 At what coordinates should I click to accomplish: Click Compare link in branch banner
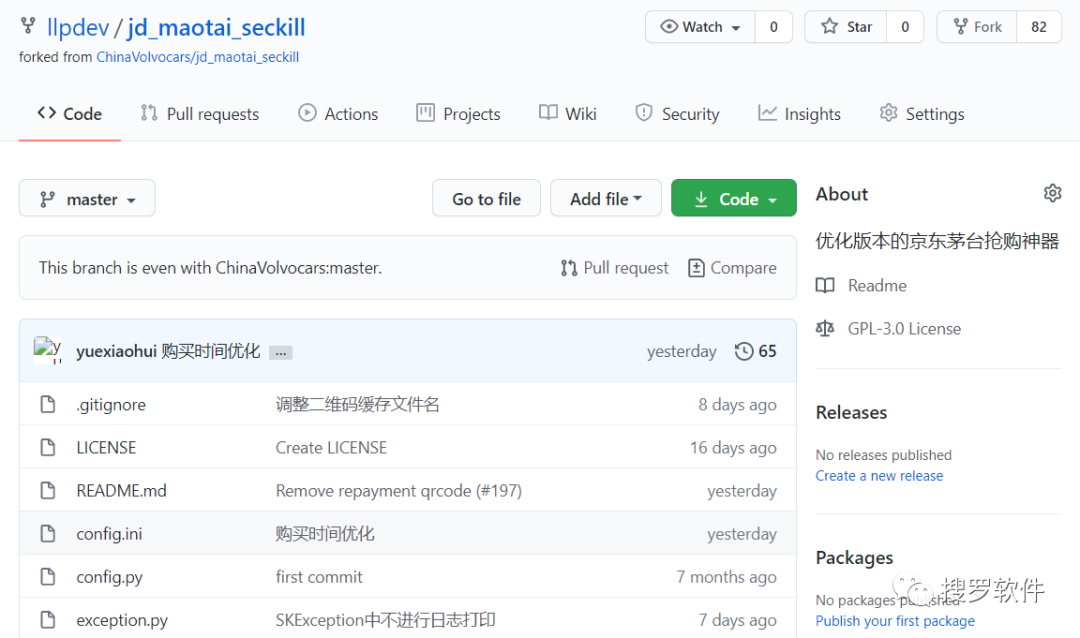[x=732, y=268]
